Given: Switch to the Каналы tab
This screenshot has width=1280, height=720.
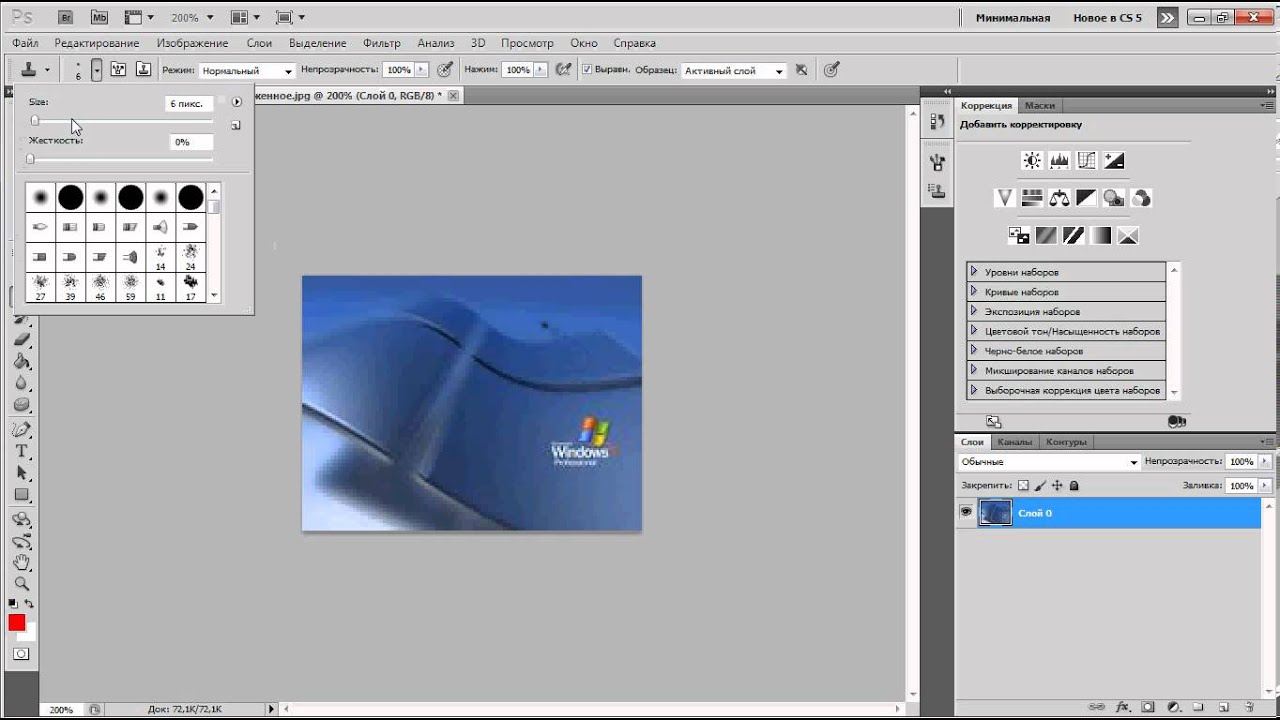Looking at the screenshot, I should (1015, 441).
